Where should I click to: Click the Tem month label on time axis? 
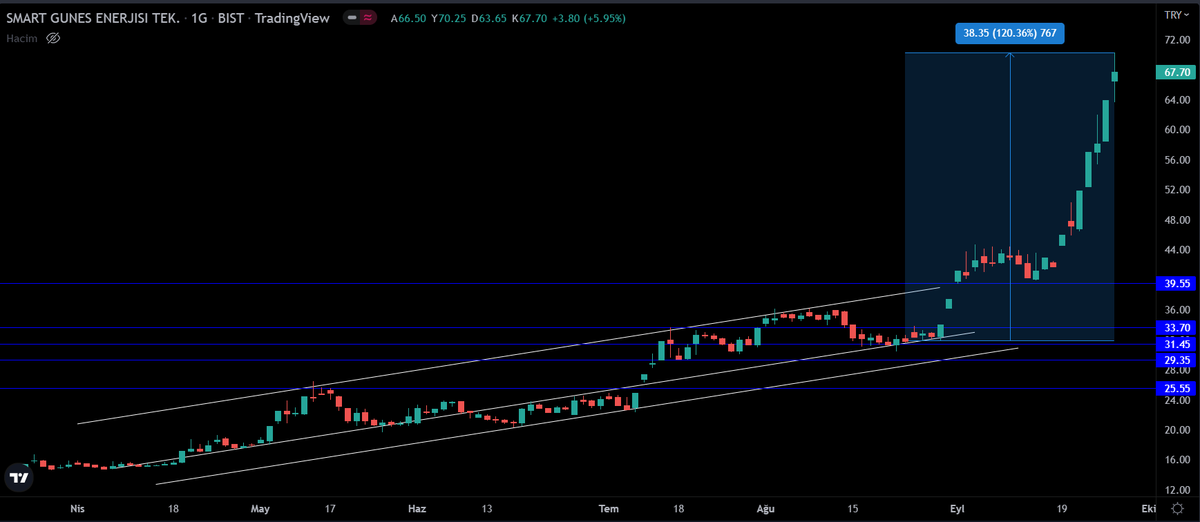click(x=609, y=509)
